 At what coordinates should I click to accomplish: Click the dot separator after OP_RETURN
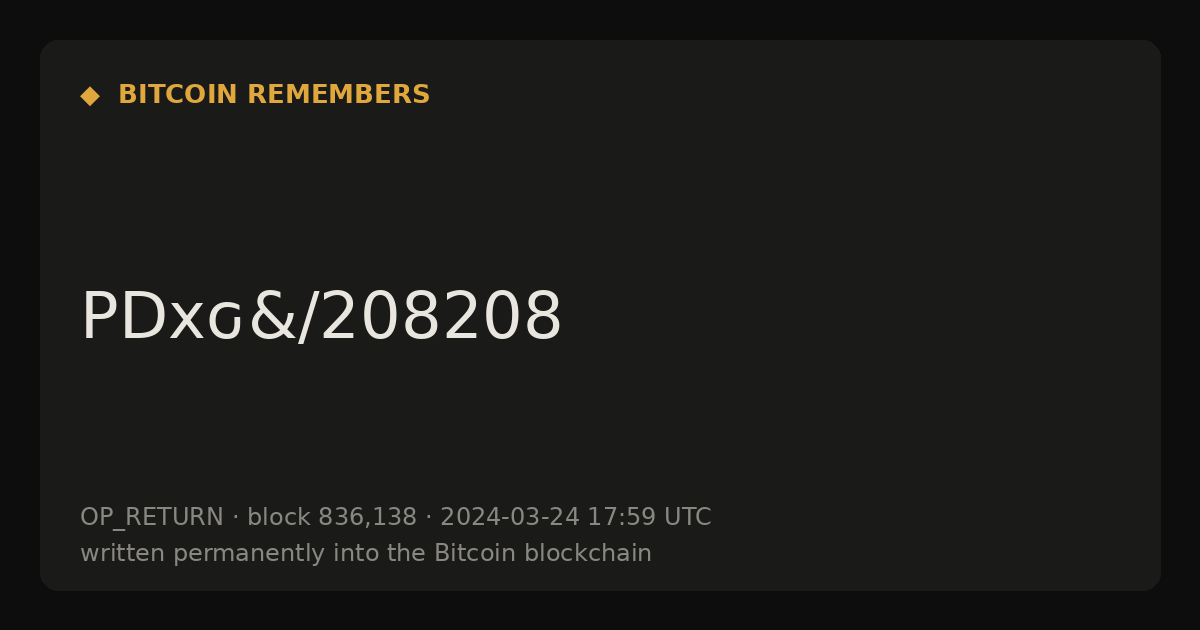click(x=236, y=518)
